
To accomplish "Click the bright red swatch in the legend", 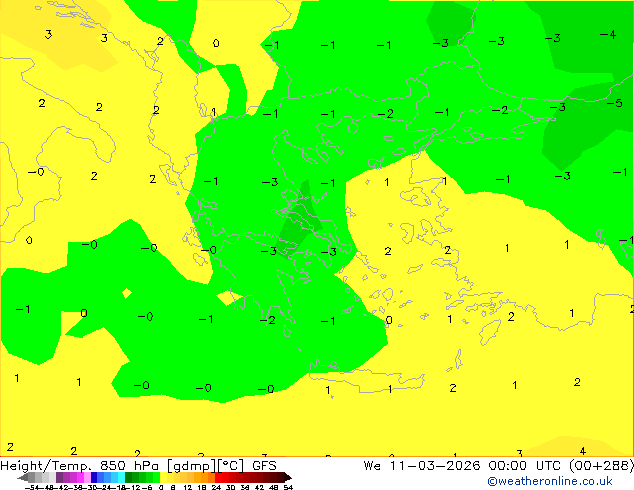I will 218,477.
